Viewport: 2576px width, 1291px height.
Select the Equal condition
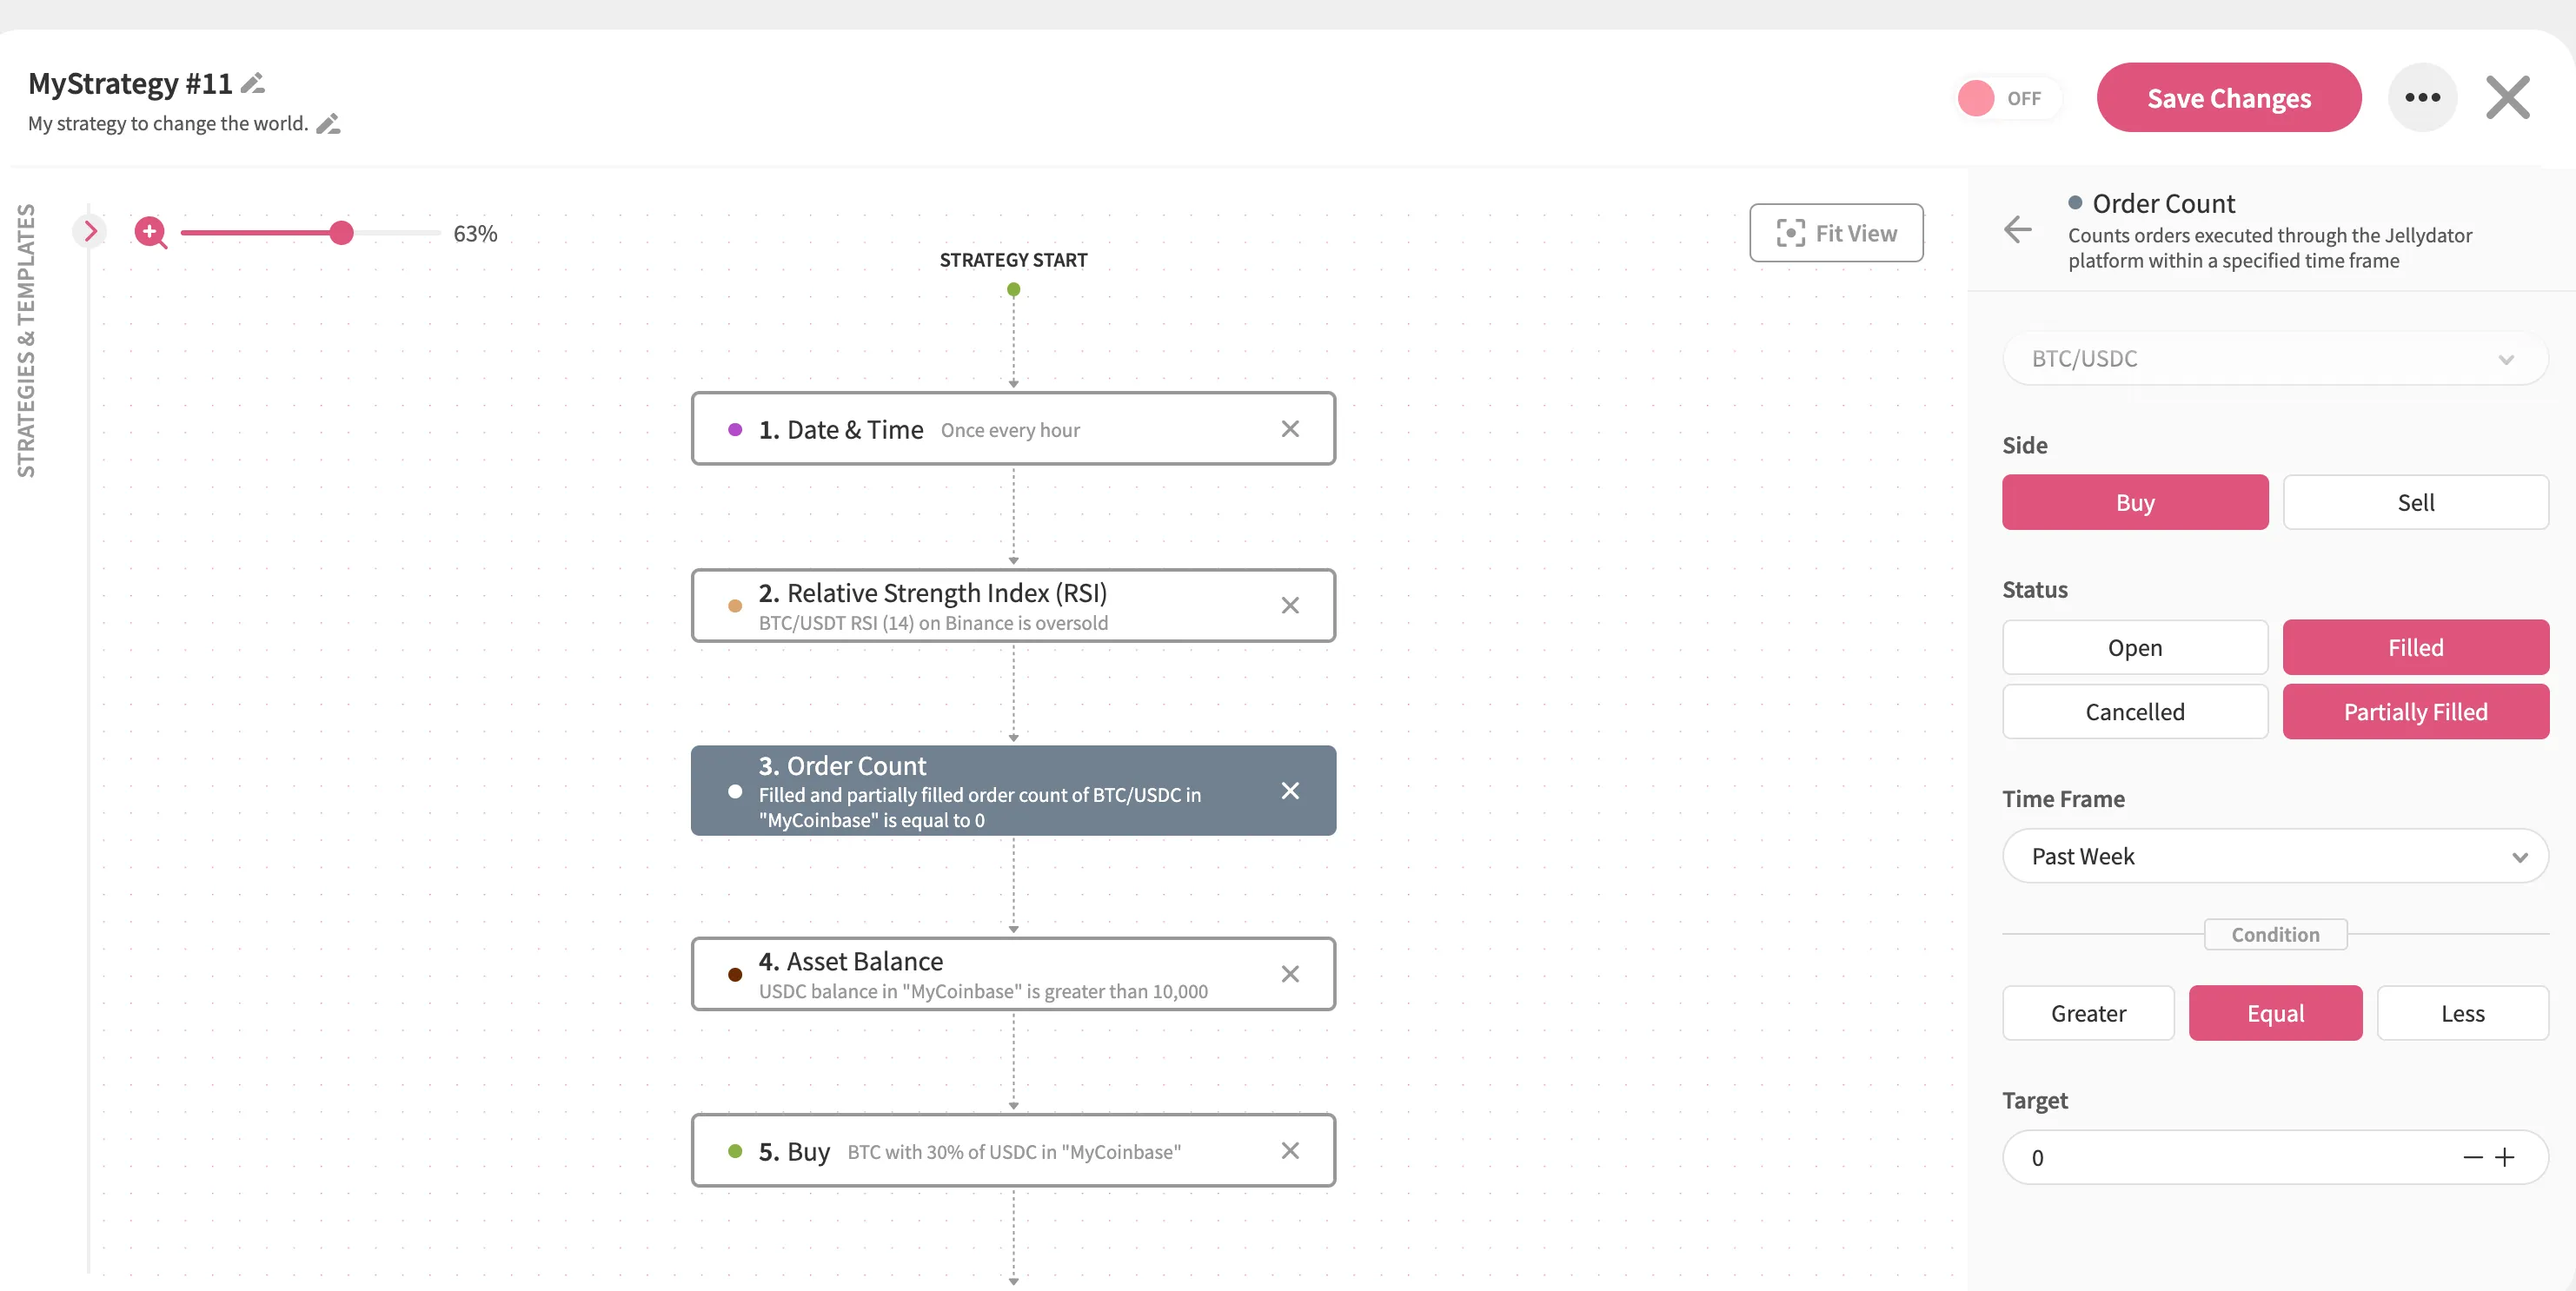pos(2275,1013)
